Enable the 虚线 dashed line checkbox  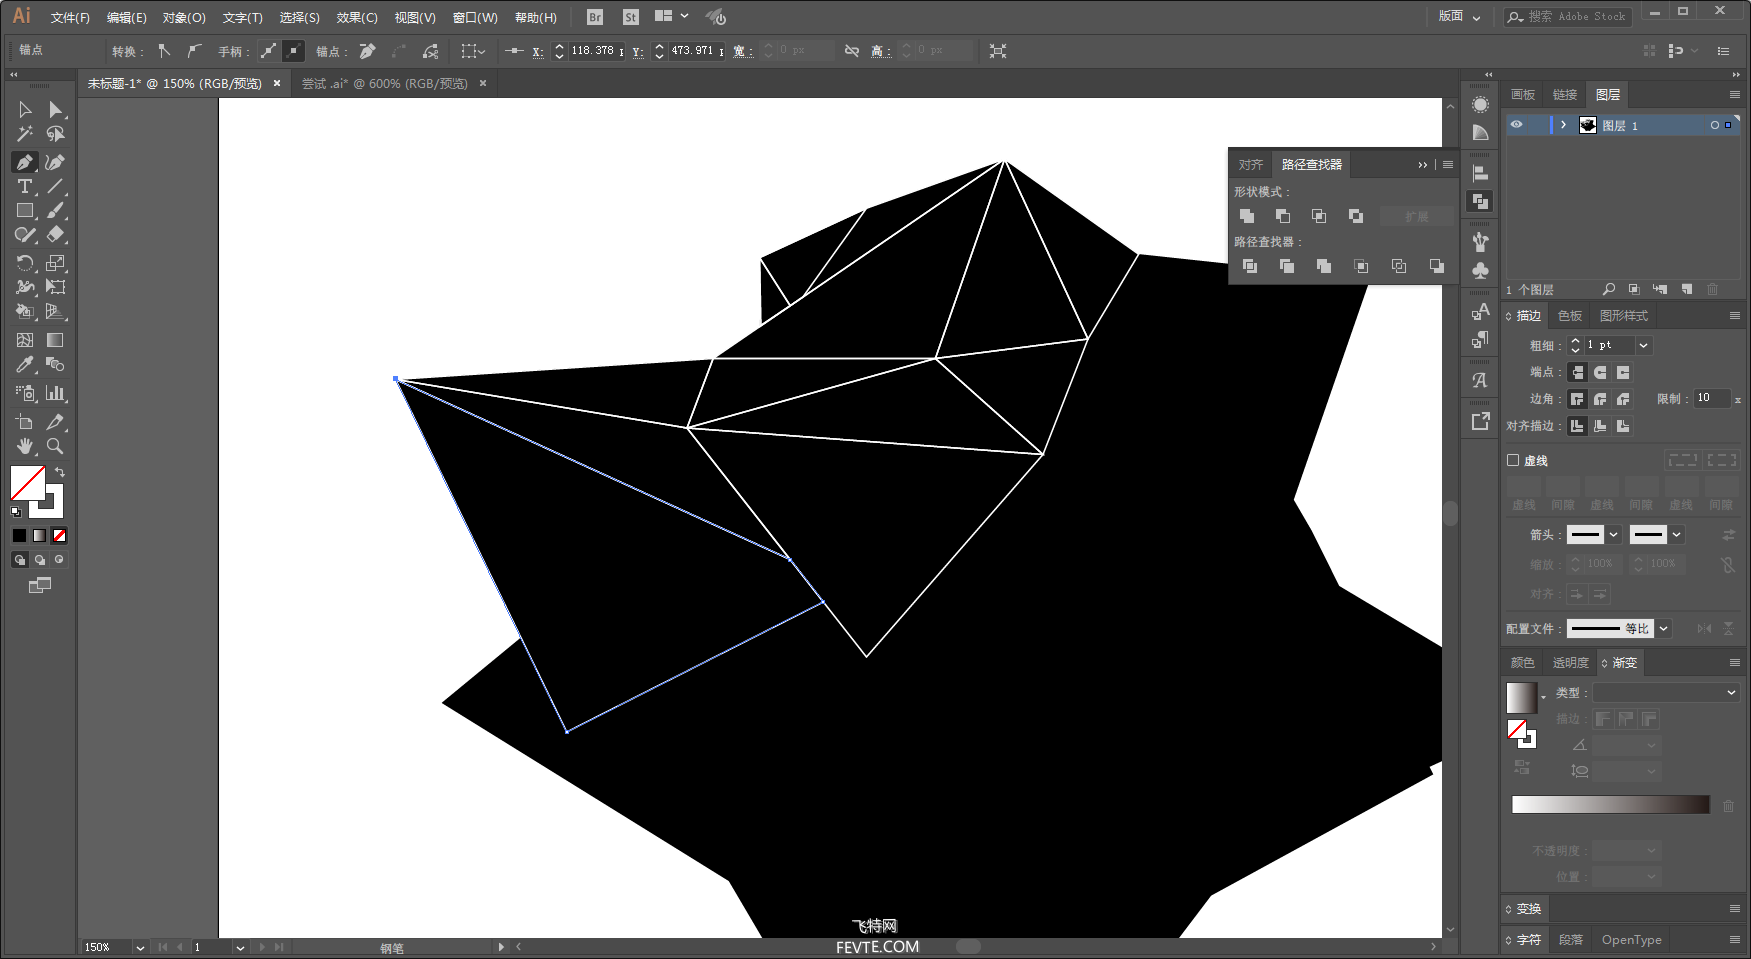point(1513,461)
